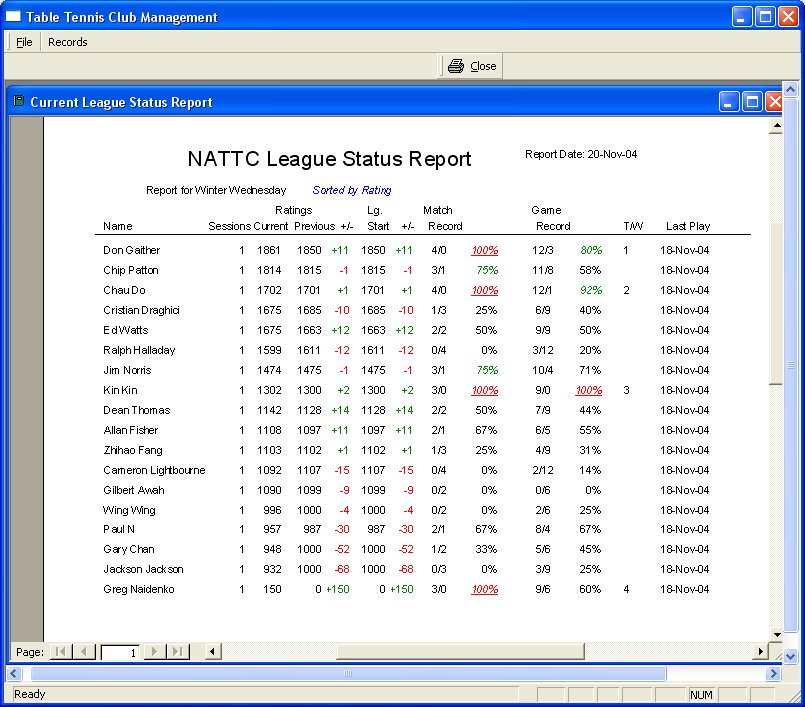Click outer window scroll up arrow
The image size is (805, 707).
790,89
